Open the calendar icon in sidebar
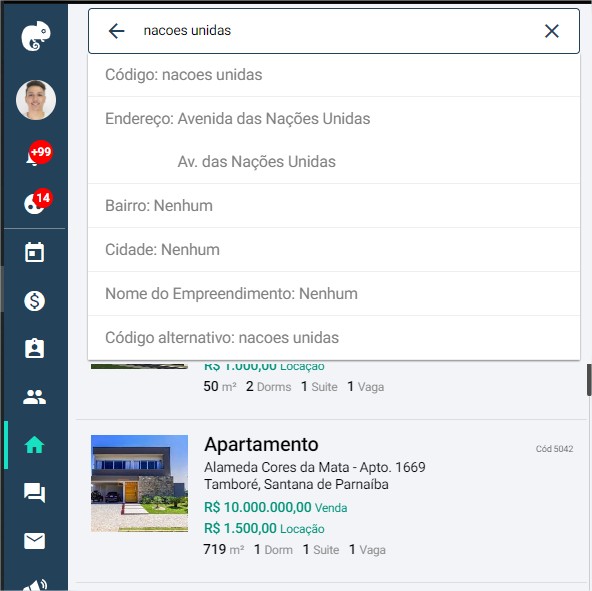This screenshot has height=591, width=592. pyautogui.click(x=34, y=252)
